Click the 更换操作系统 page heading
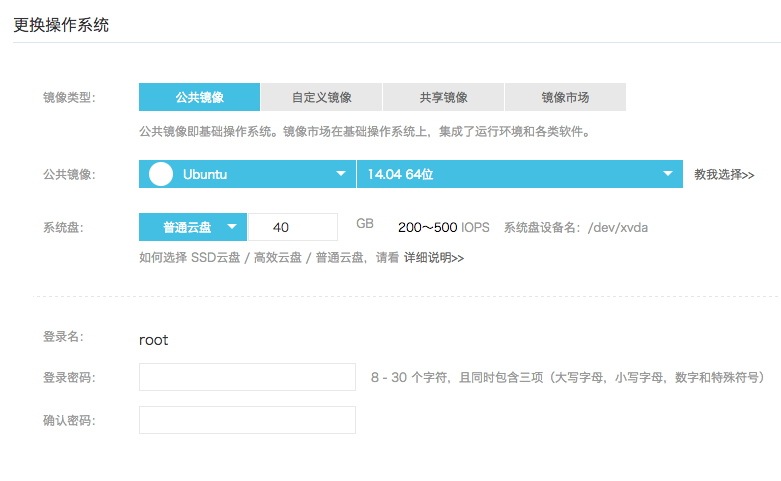This screenshot has width=781, height=481. [x=61, y=25]
